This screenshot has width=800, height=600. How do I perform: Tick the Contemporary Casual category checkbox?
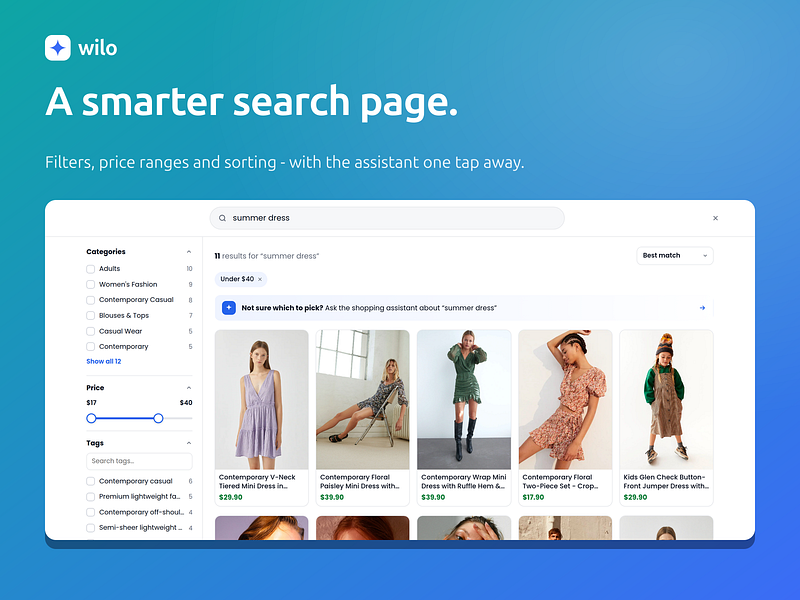(90, 300)
